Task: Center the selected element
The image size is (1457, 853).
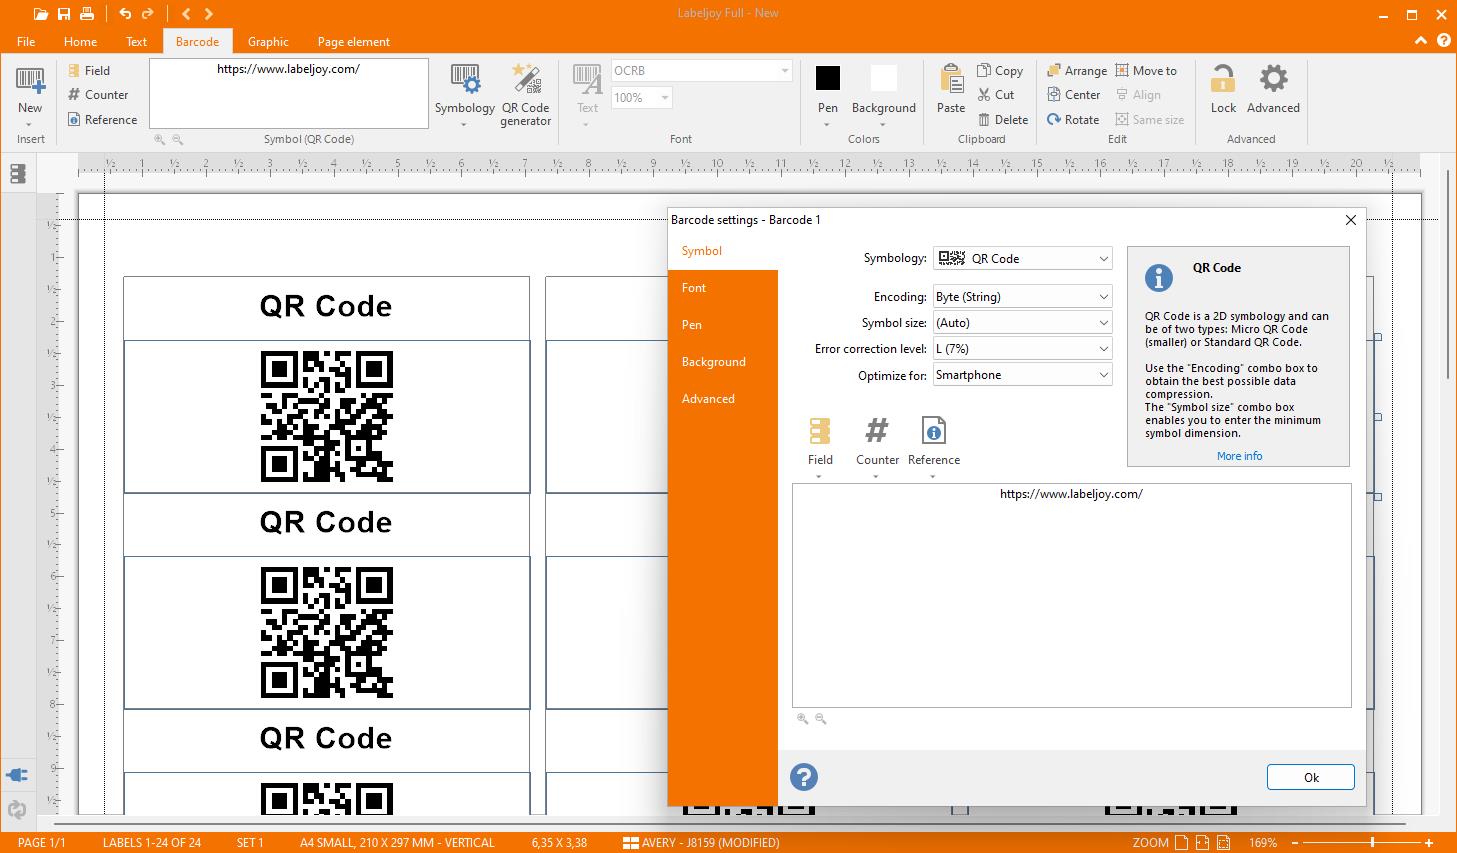Action: (1073, 95)
